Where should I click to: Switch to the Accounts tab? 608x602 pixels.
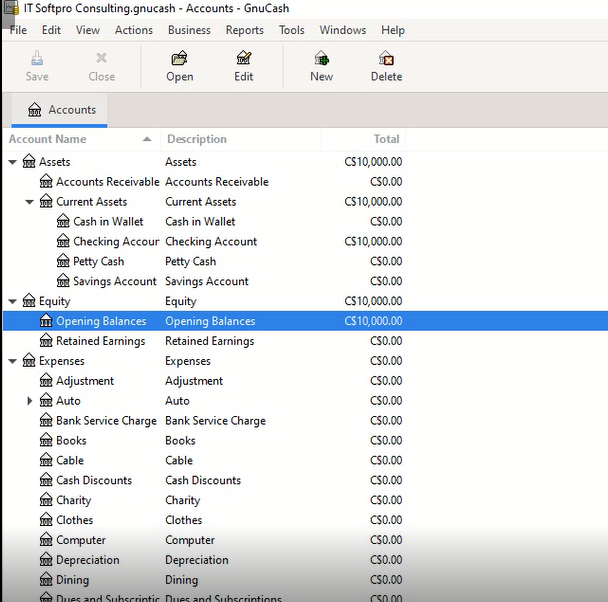(62, 110)
